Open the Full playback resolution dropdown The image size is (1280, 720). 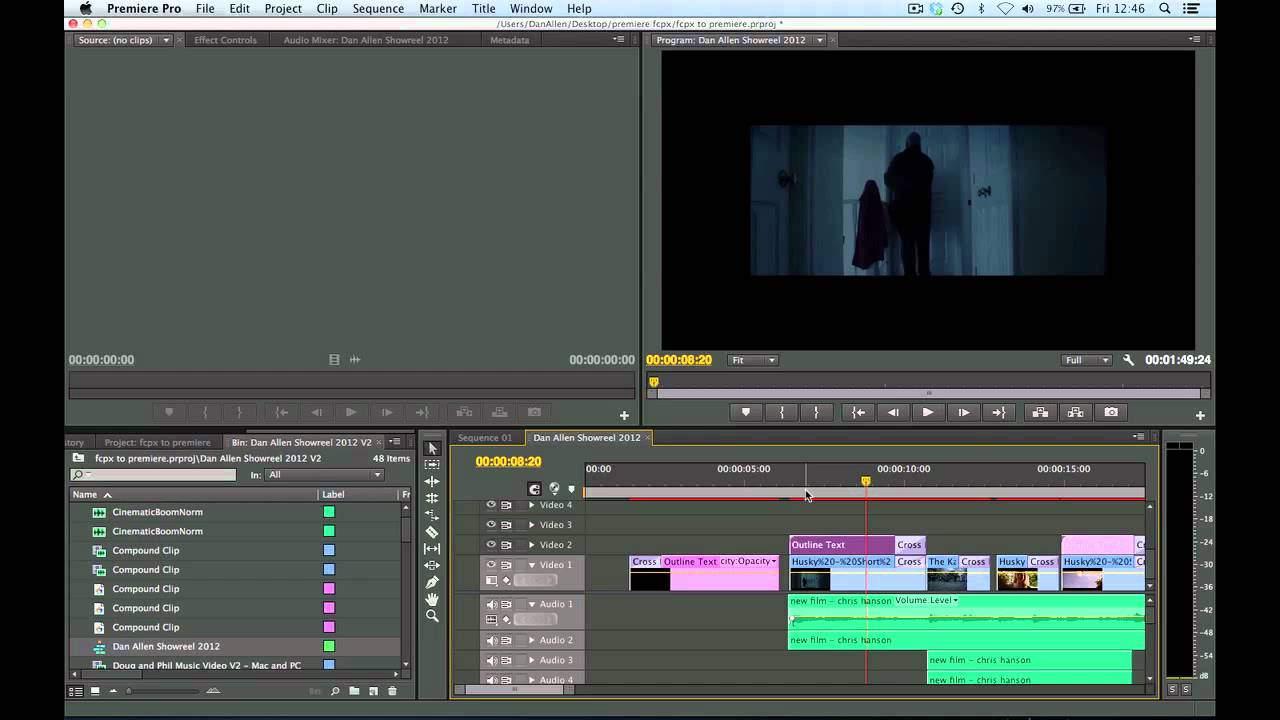point(1087,360)
